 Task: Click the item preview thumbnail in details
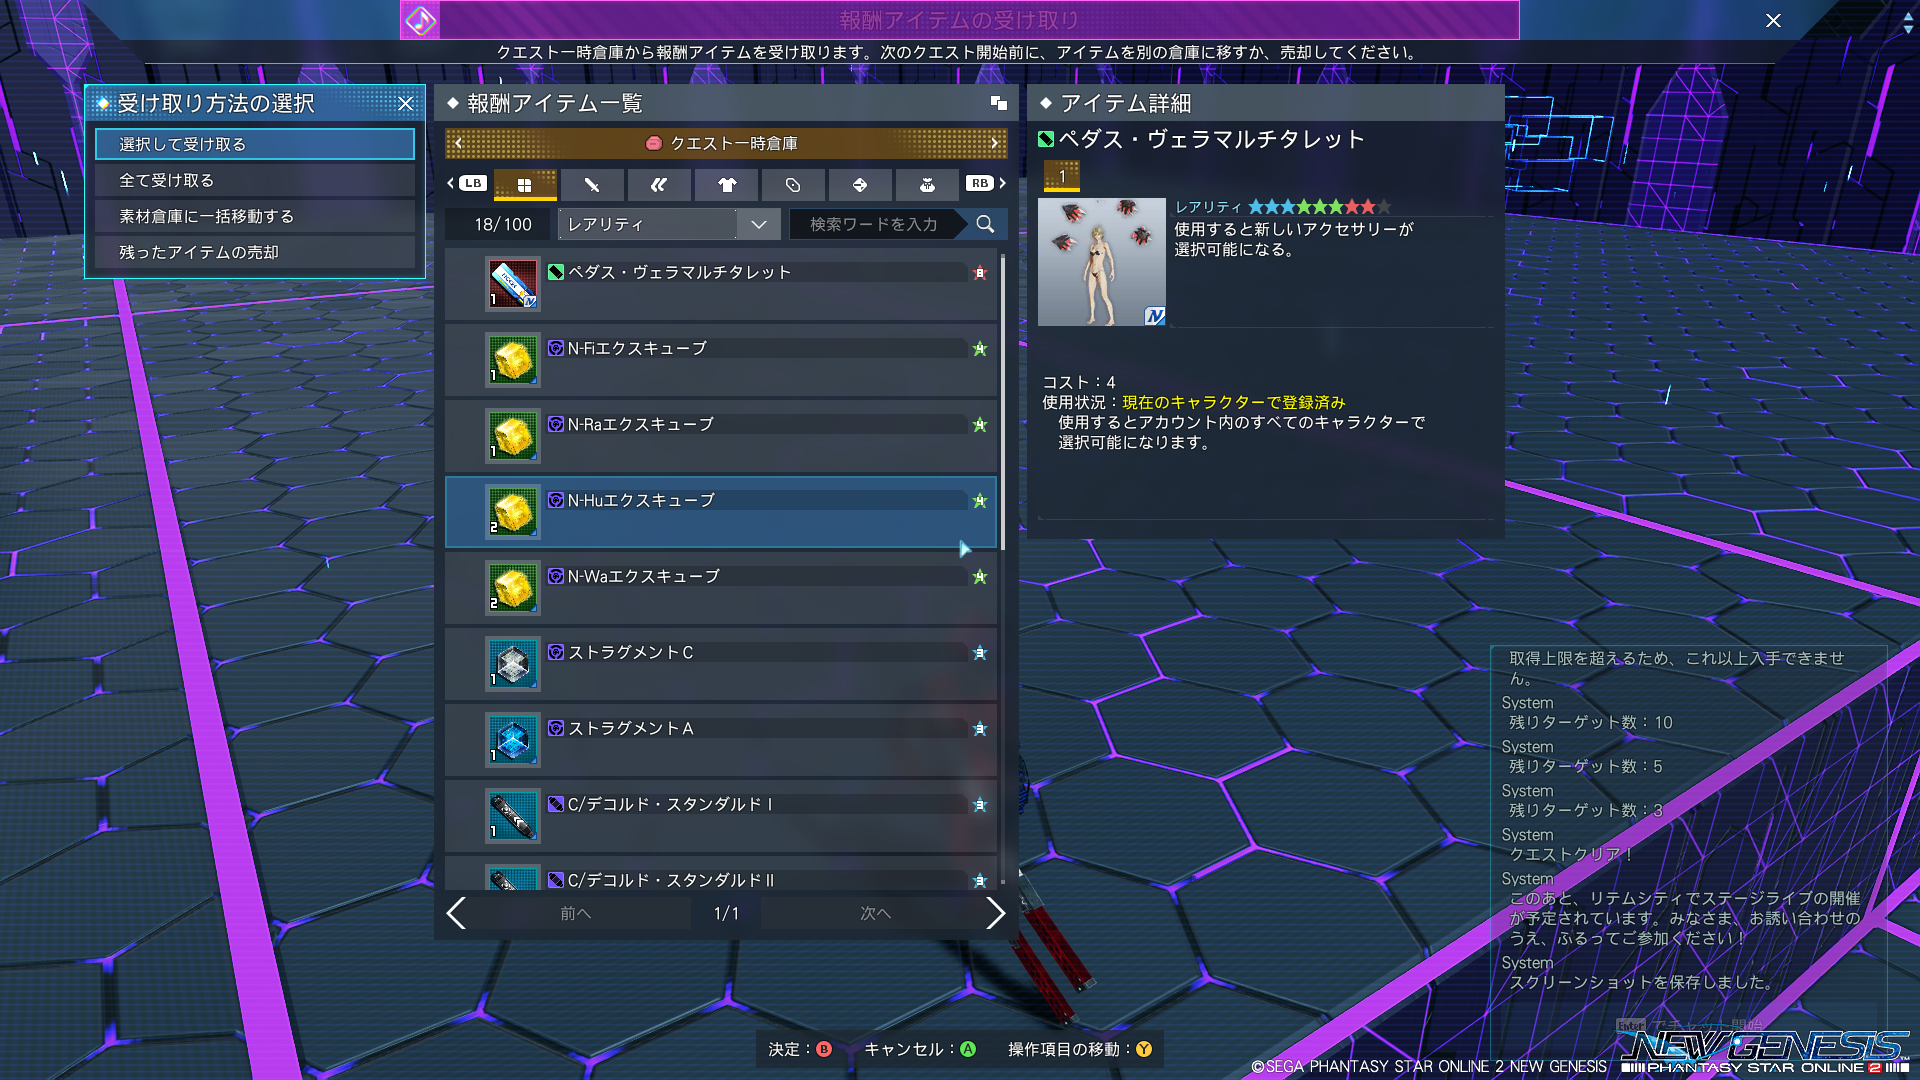pos(1102,262)
